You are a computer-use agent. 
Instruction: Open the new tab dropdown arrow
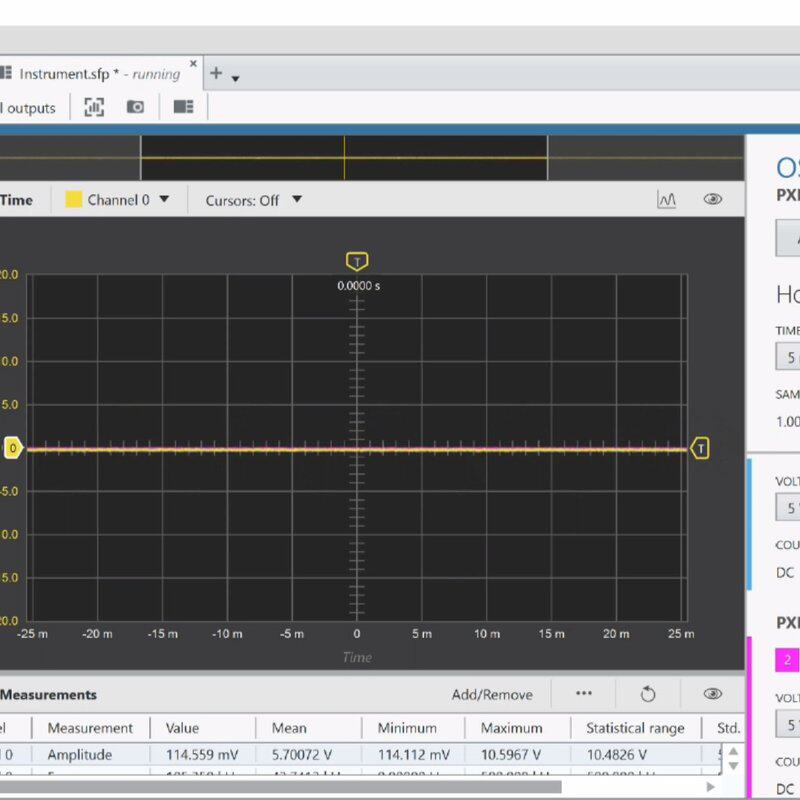click(235, 79)
